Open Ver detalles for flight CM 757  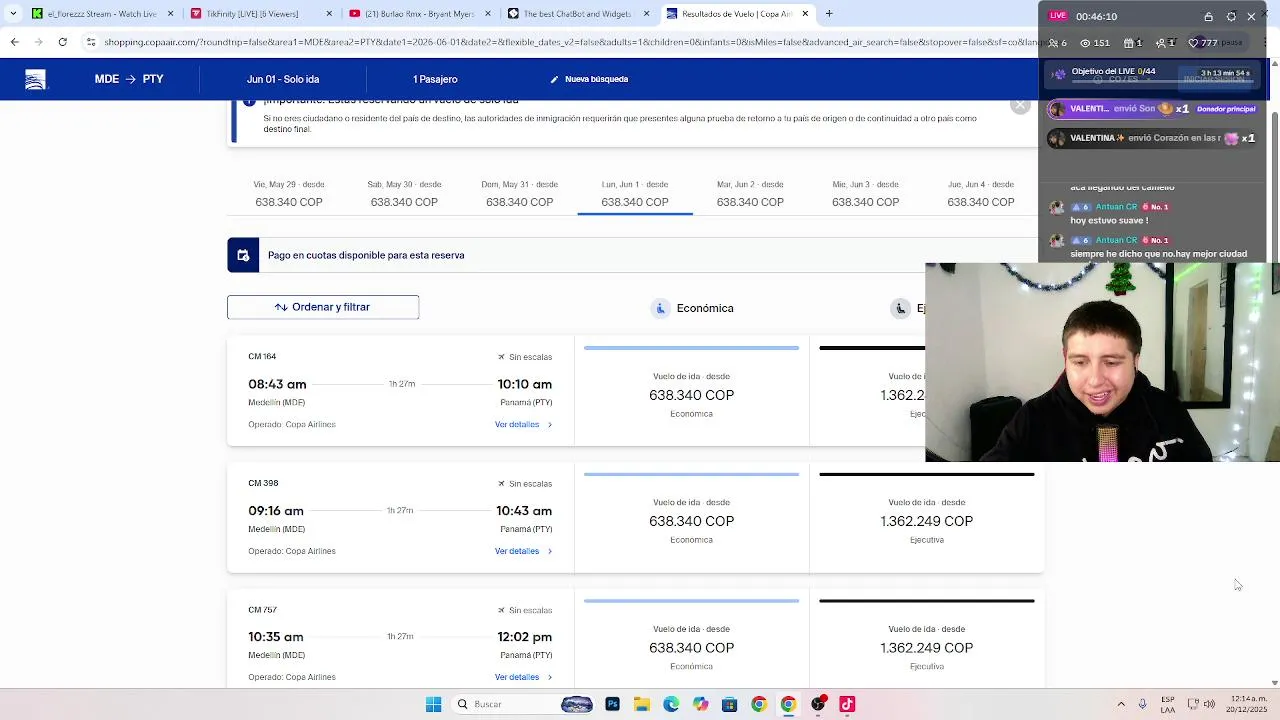pyautogui.click(x=523, y=677)
